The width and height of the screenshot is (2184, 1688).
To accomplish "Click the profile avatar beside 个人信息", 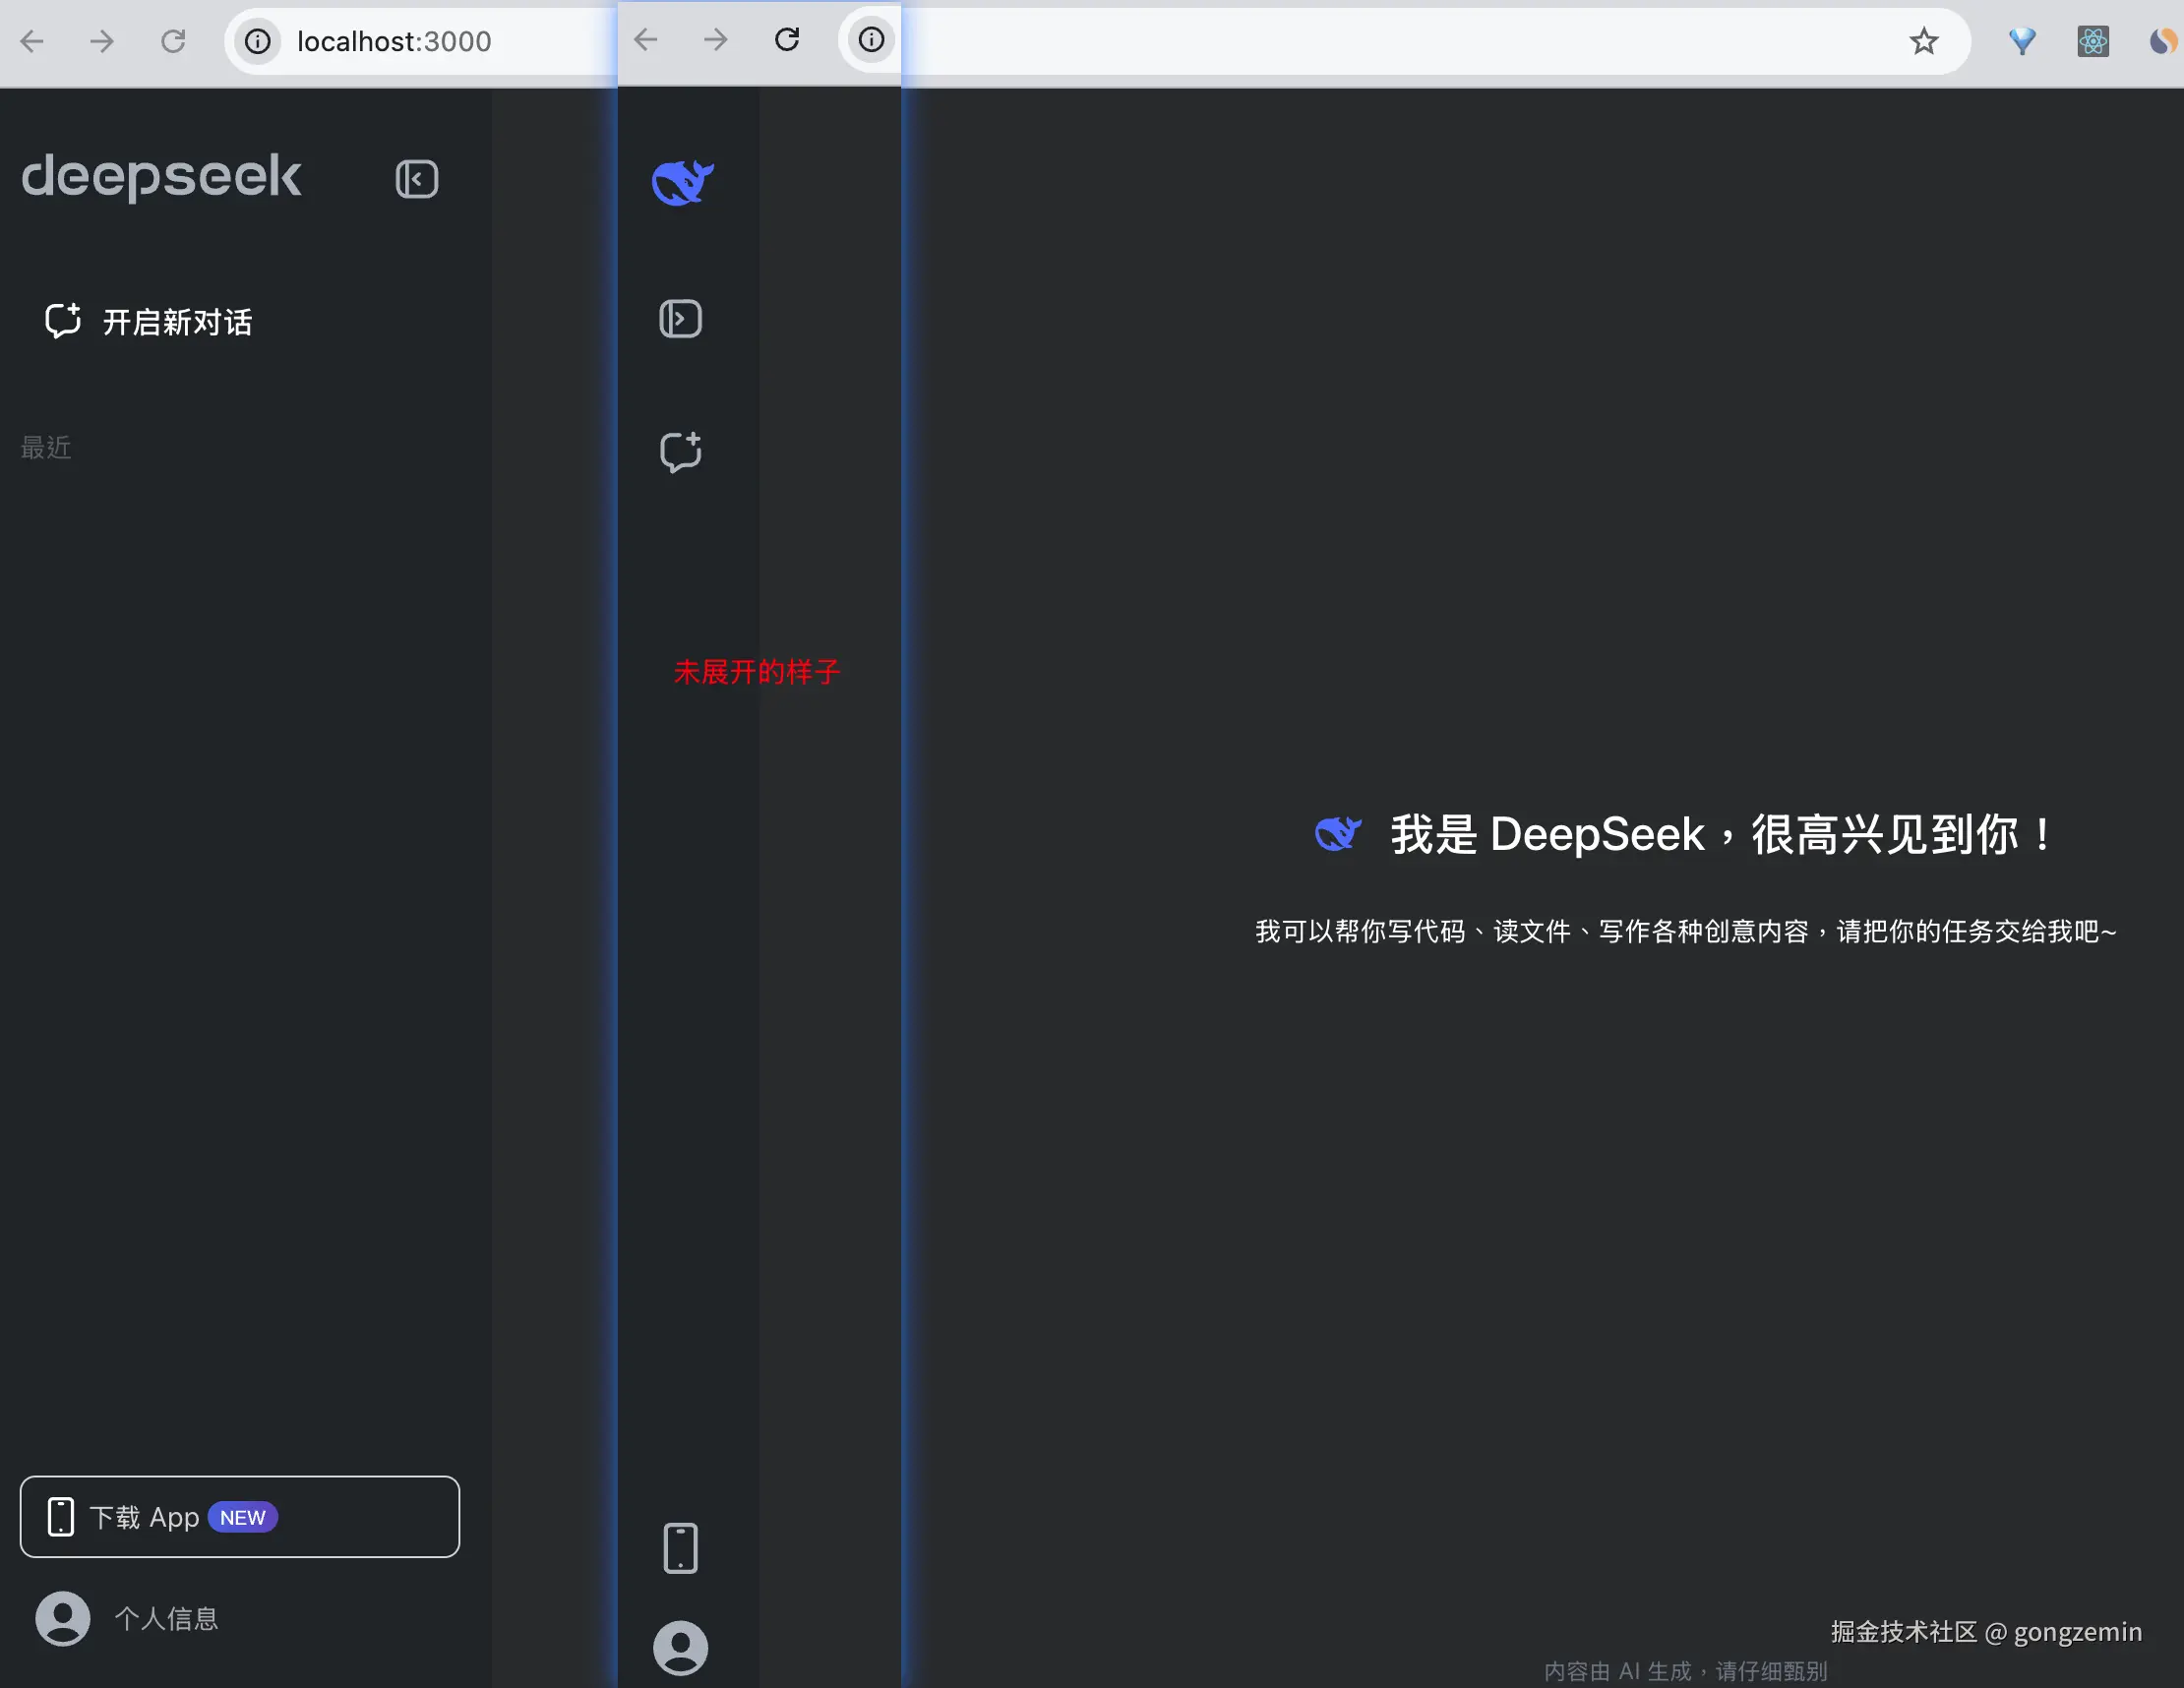I will [63, 1618].
